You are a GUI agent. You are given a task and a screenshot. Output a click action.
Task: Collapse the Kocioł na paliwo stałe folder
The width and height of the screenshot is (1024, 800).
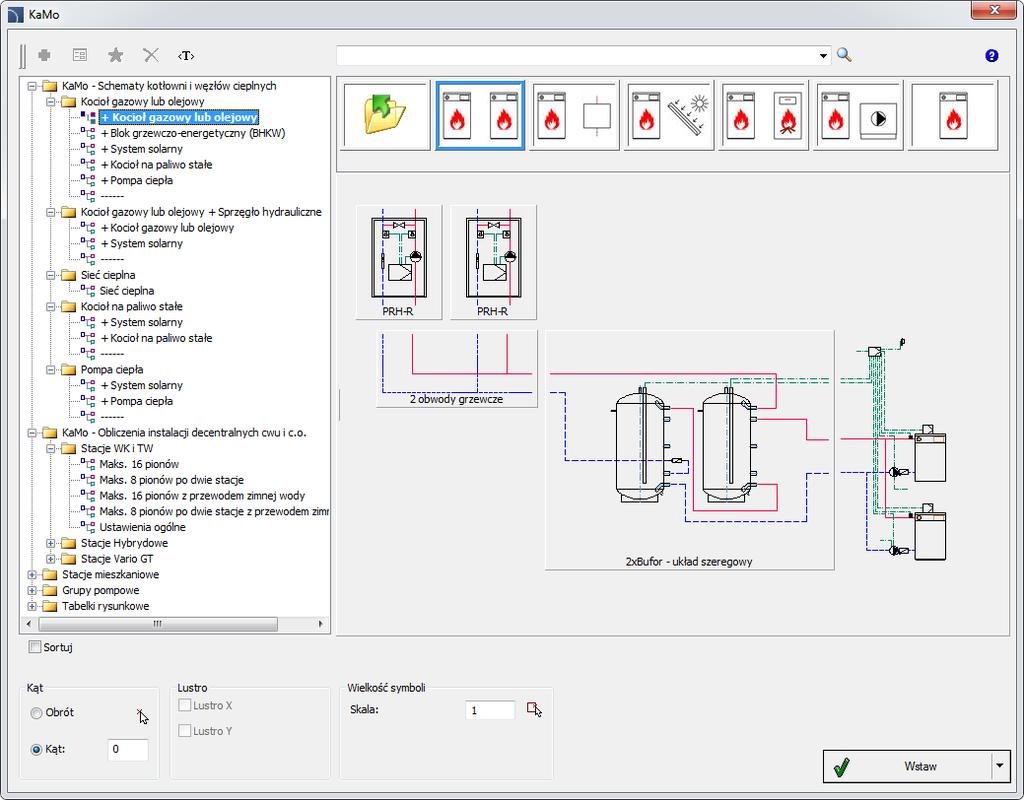[50, 307]
